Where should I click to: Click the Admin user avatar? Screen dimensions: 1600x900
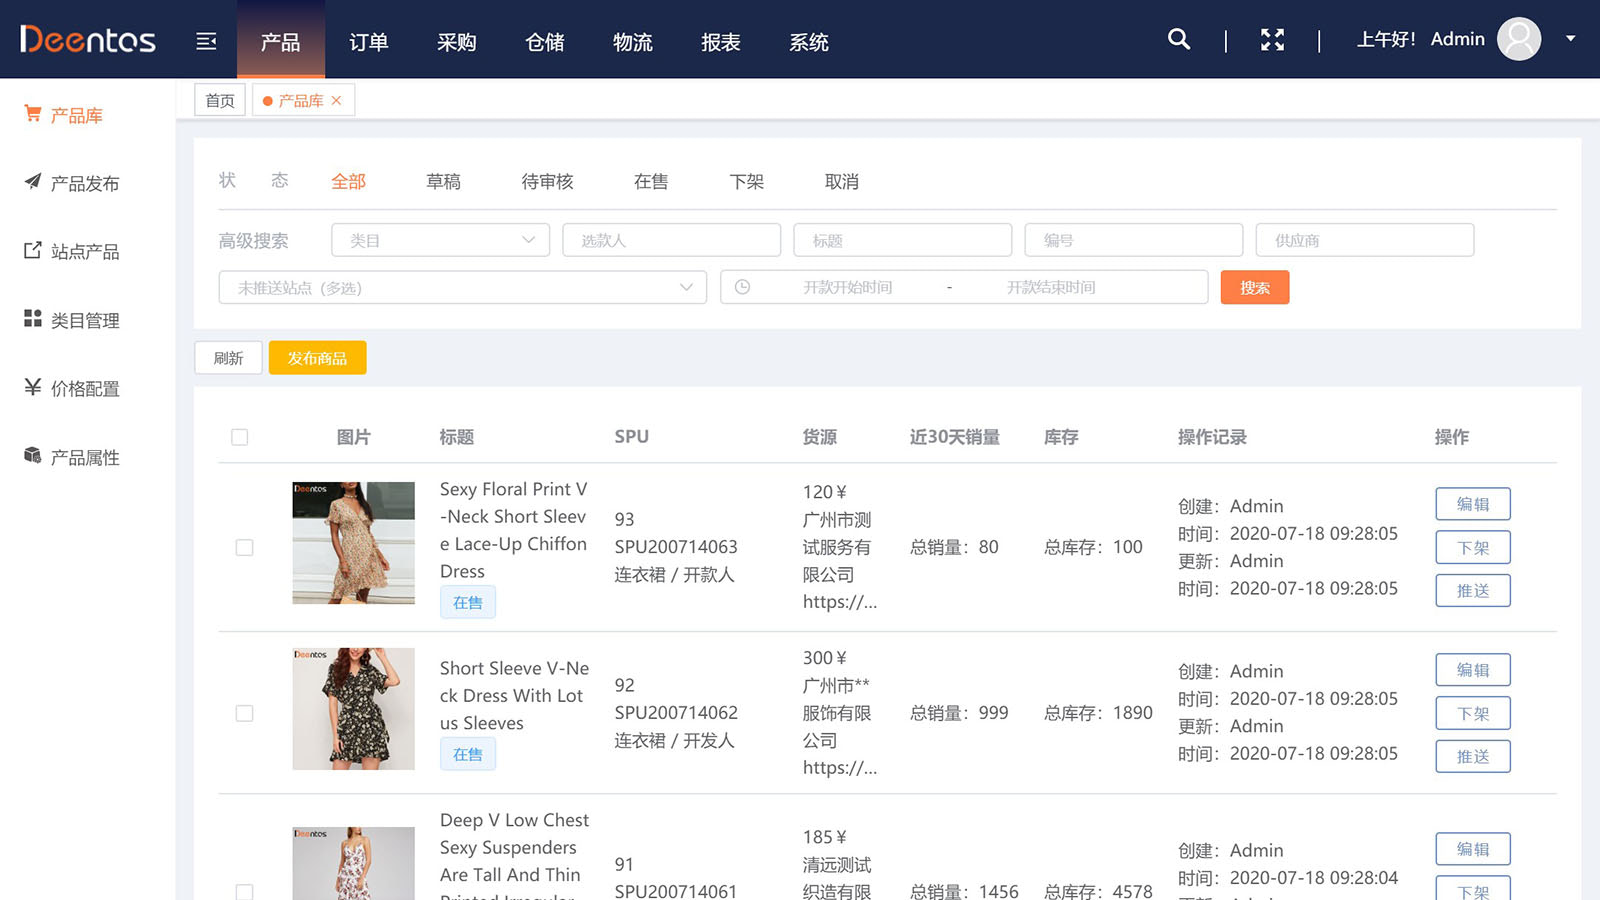pos(1519,39)
